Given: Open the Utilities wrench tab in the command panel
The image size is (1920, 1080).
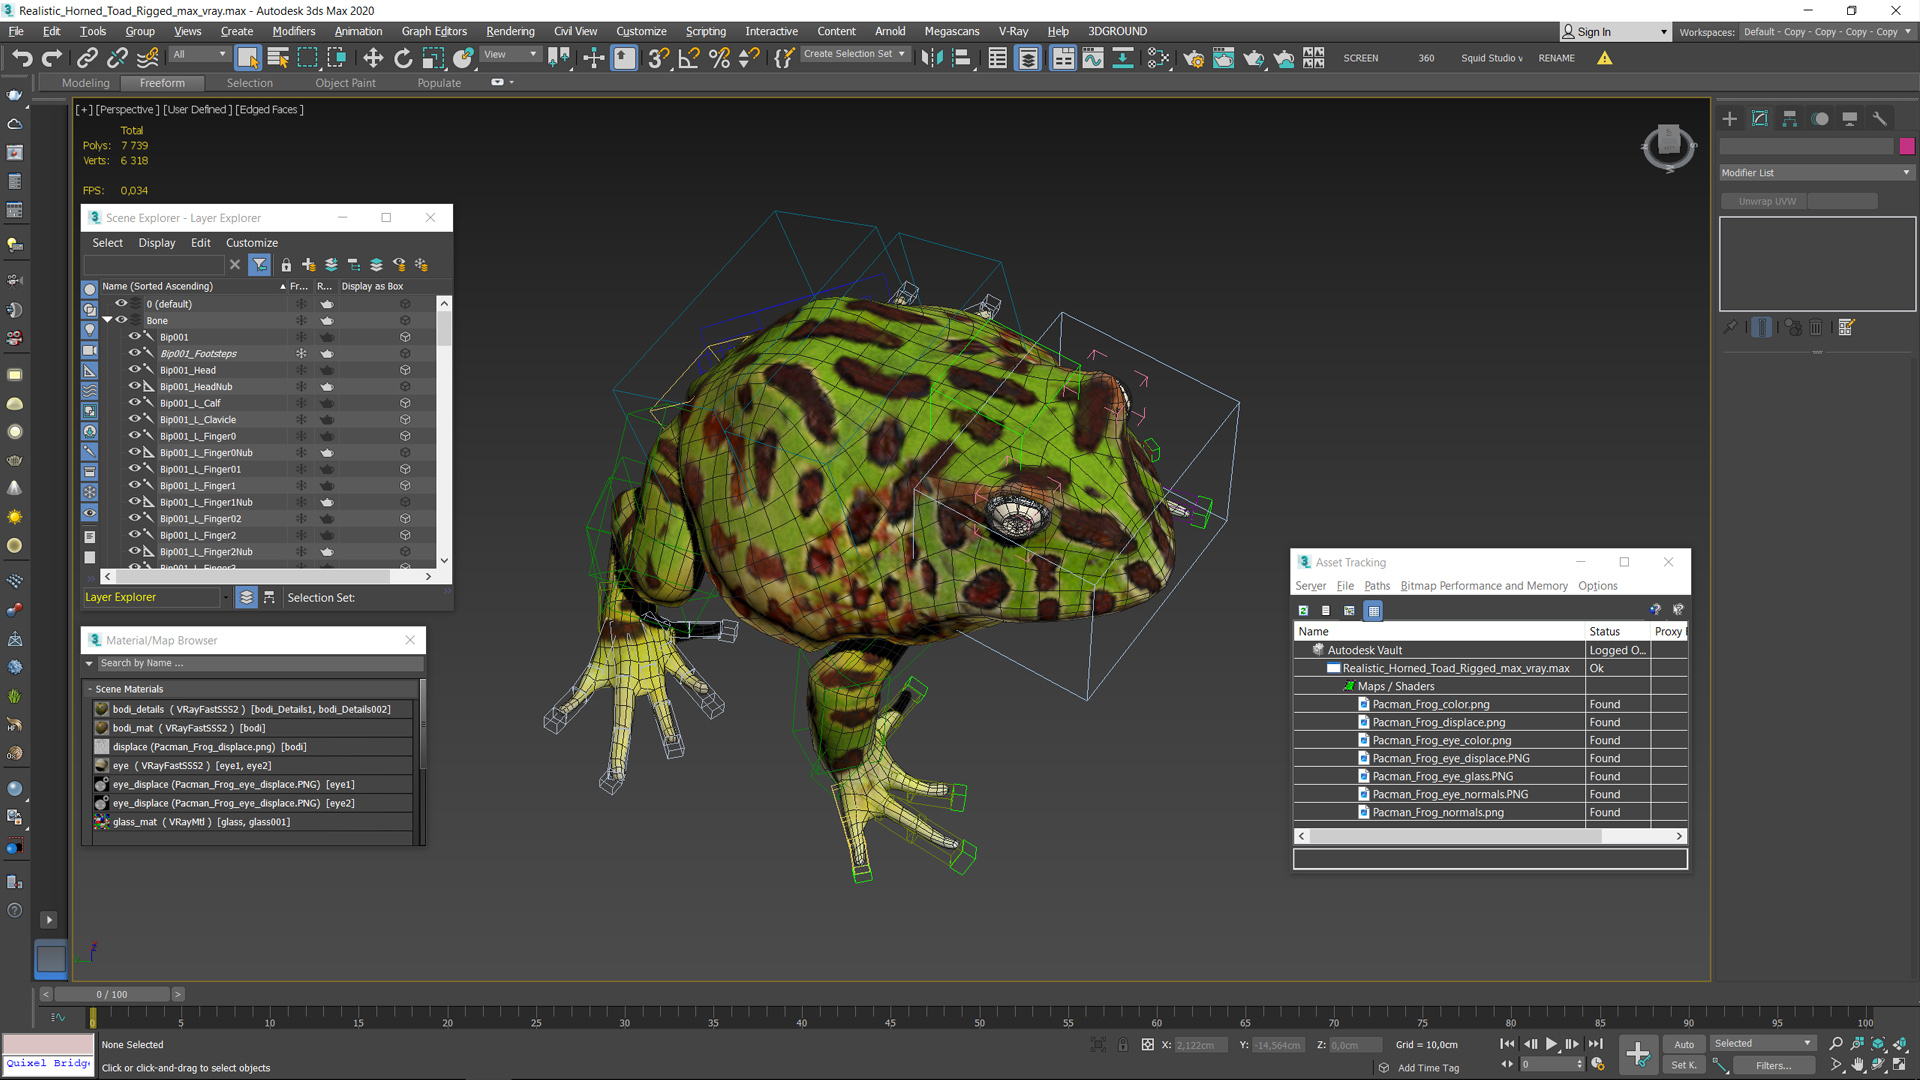Looking at the screenshot, I should click(1879, 119).
